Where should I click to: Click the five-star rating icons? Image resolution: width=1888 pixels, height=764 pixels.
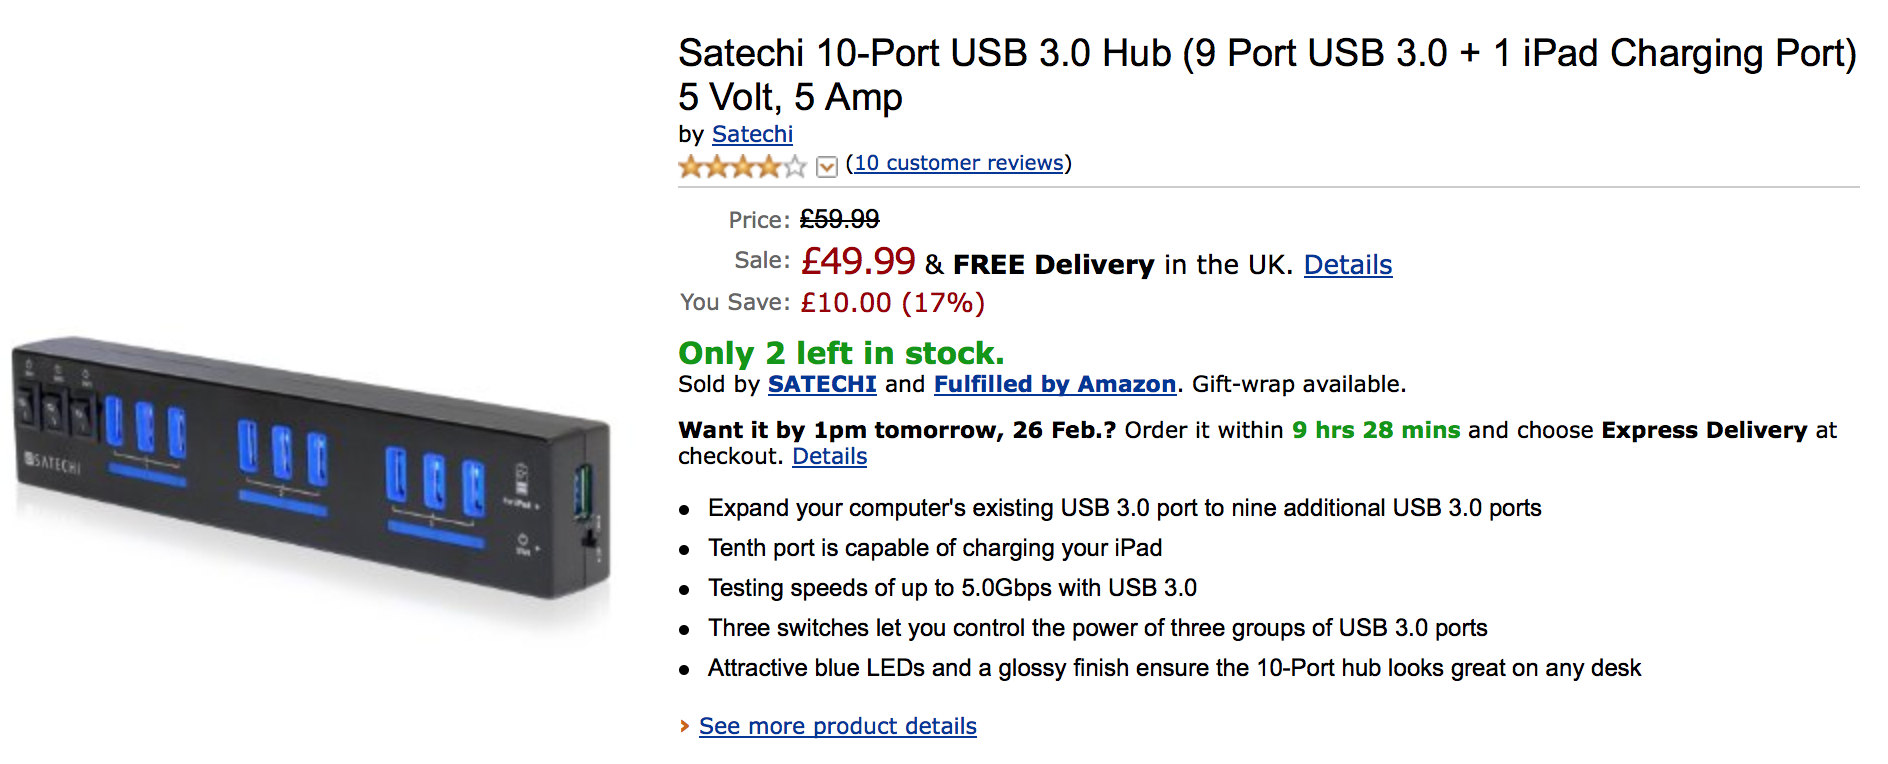point(741,166)
